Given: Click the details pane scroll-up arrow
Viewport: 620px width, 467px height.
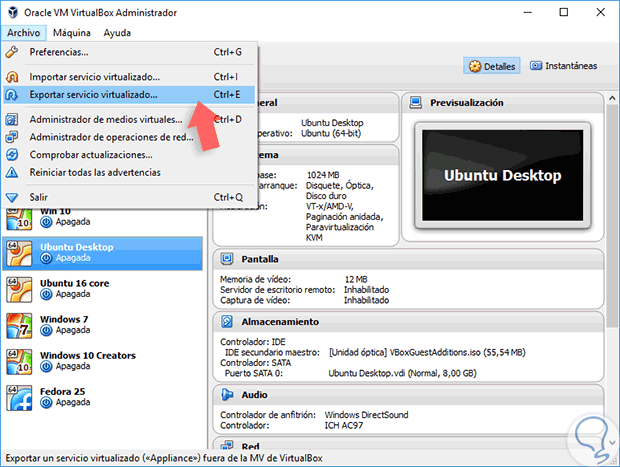Looking at the screenshot, I should pyautogui.click(x=612, y=98).
